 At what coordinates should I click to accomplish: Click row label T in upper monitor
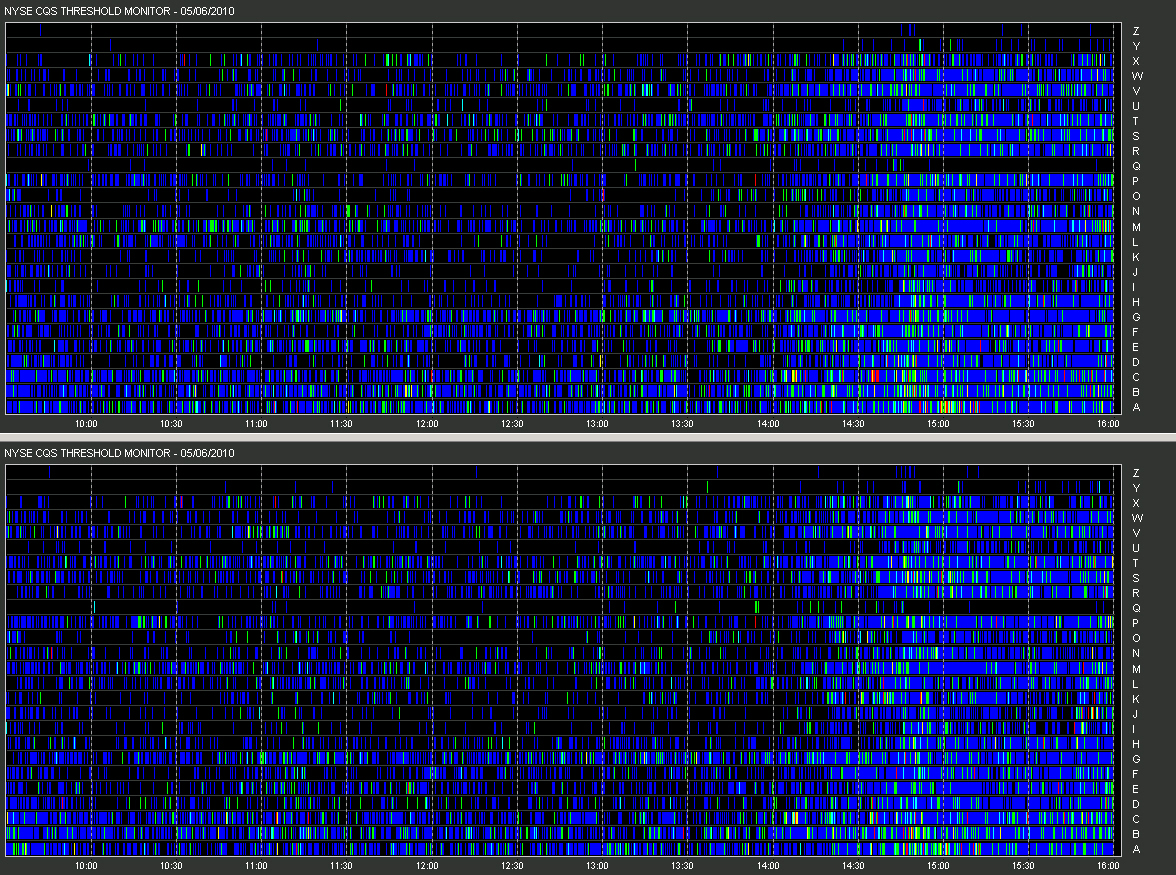pos(1136,121)
